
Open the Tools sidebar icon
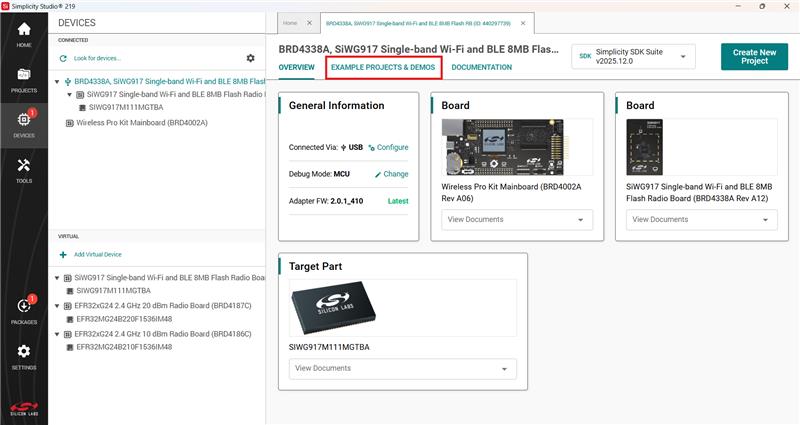(23, 169)
